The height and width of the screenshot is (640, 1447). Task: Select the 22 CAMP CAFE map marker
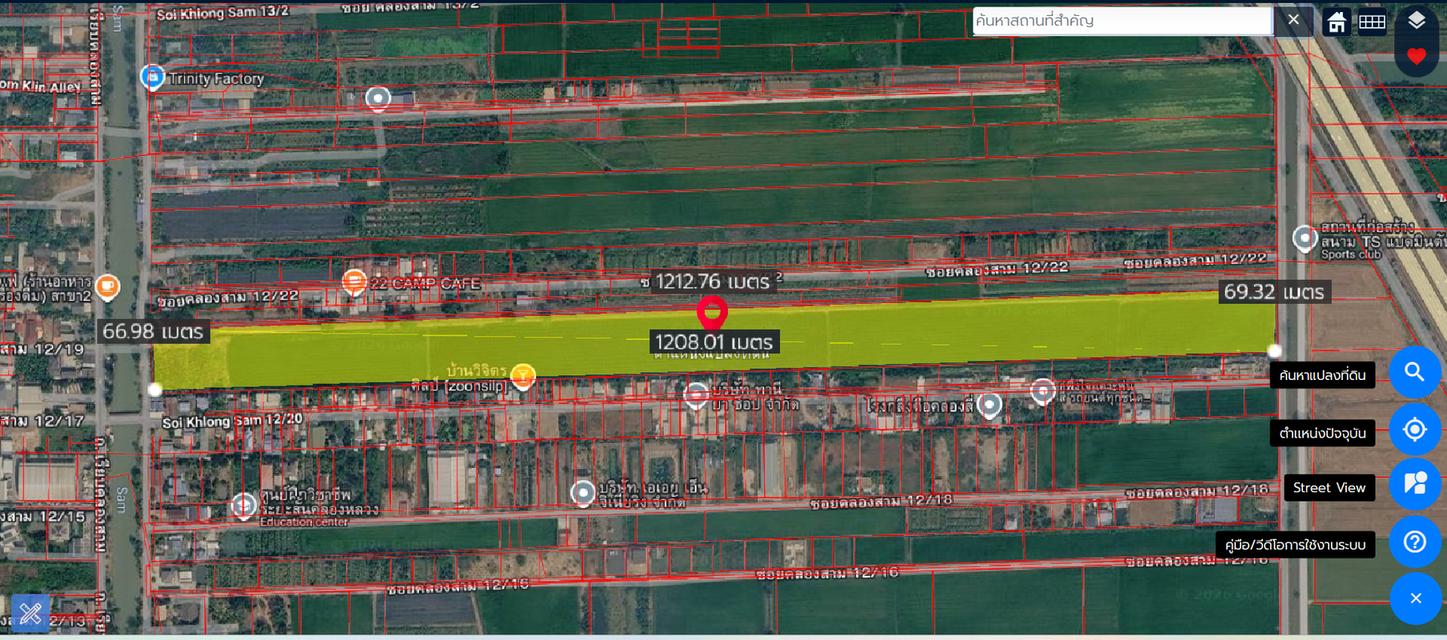353,283
